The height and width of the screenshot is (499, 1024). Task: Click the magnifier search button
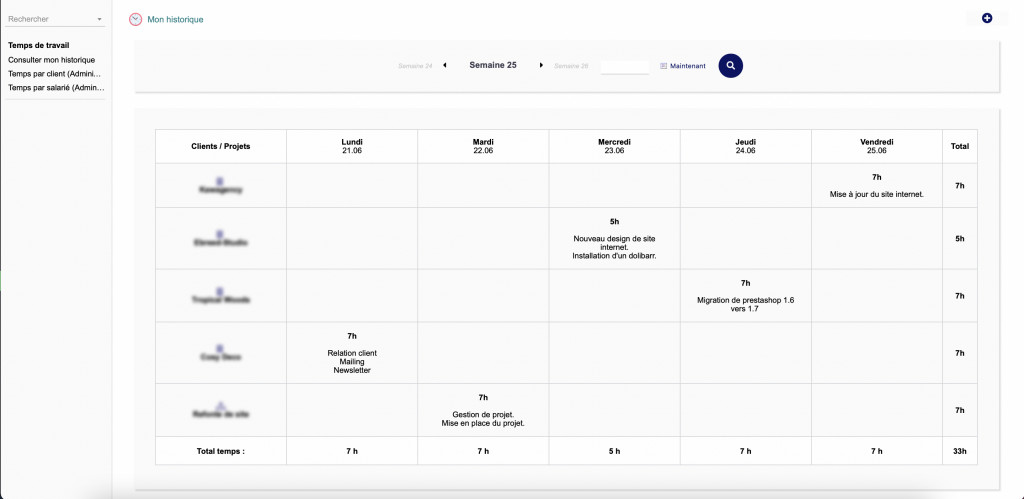[731, 65]
